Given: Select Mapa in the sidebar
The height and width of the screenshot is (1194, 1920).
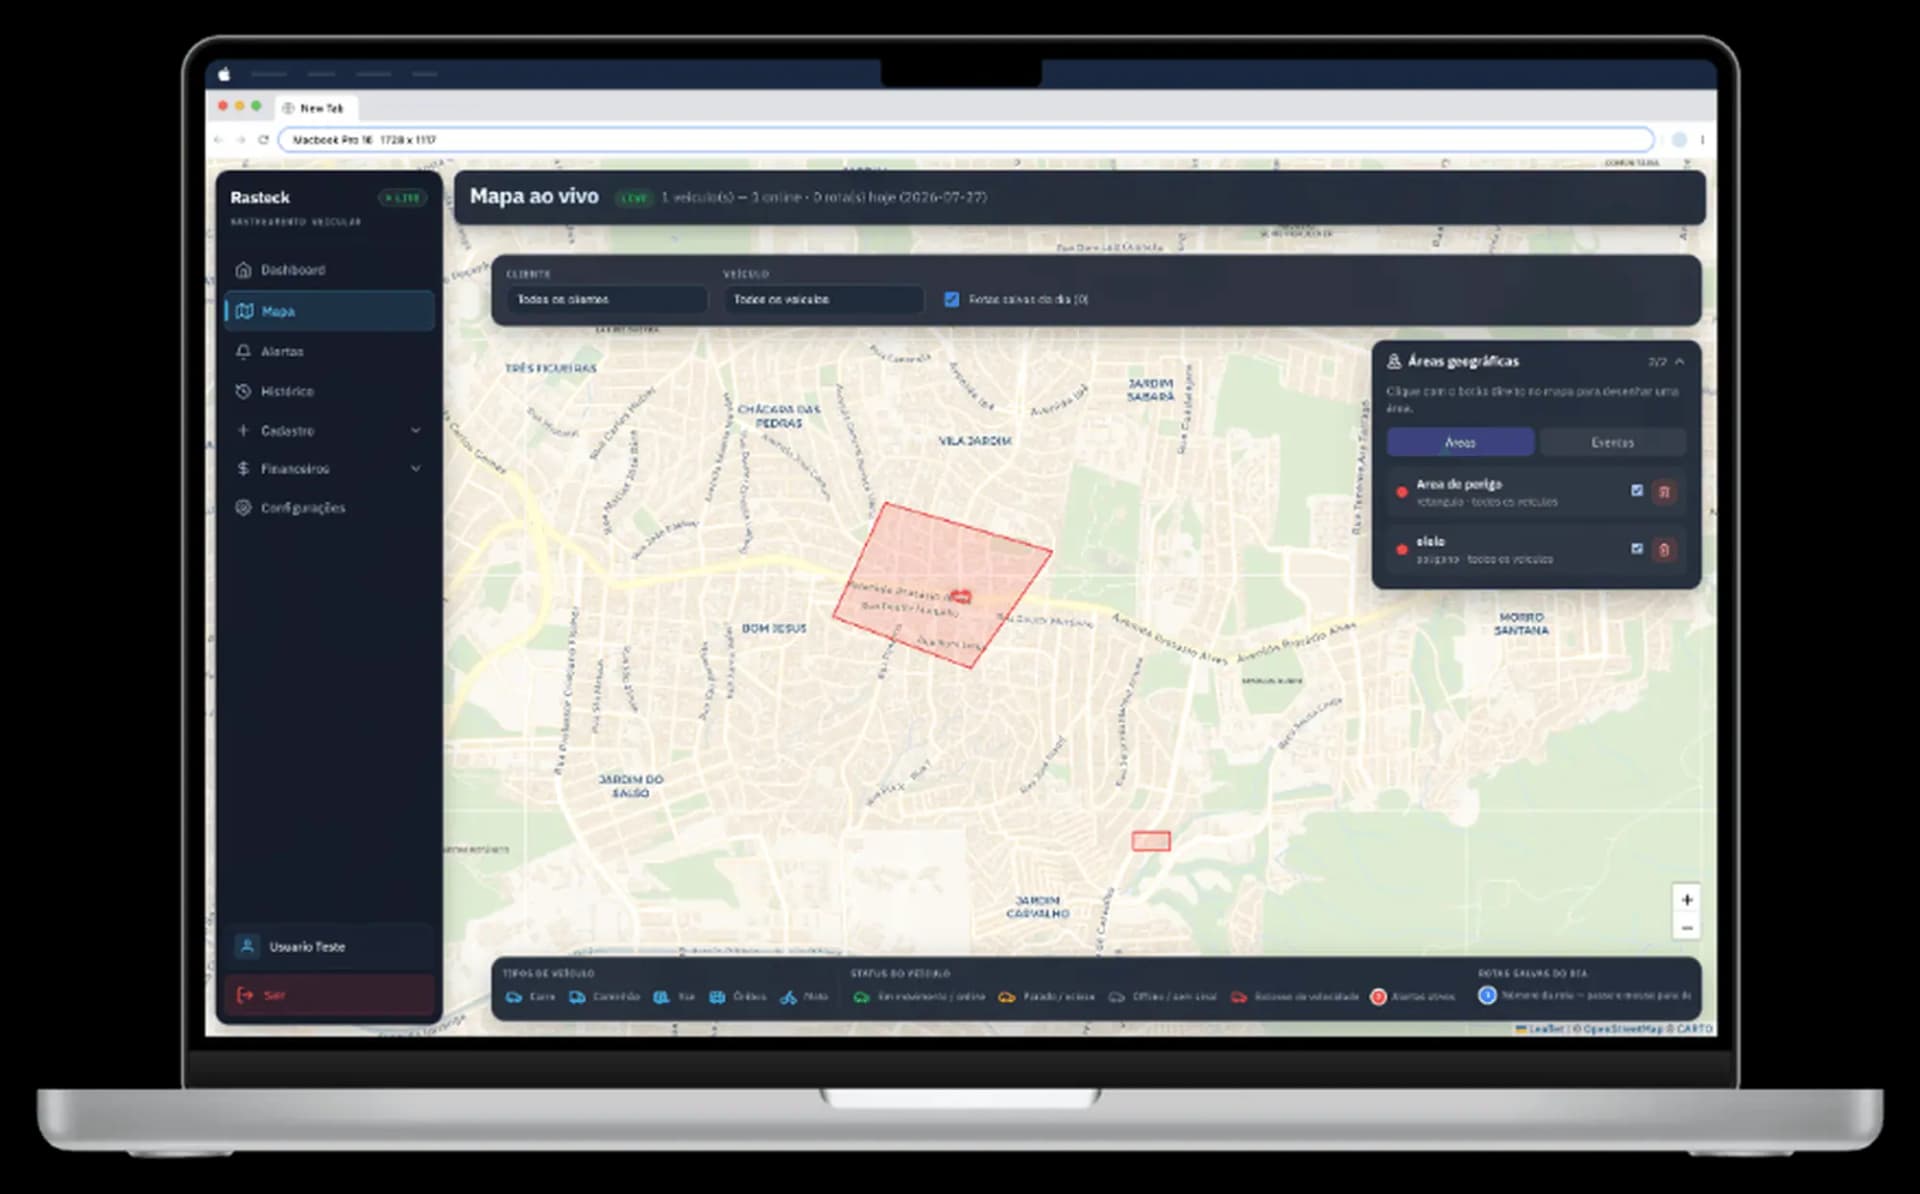Looking at the screenshot, I should pos(329,311).
